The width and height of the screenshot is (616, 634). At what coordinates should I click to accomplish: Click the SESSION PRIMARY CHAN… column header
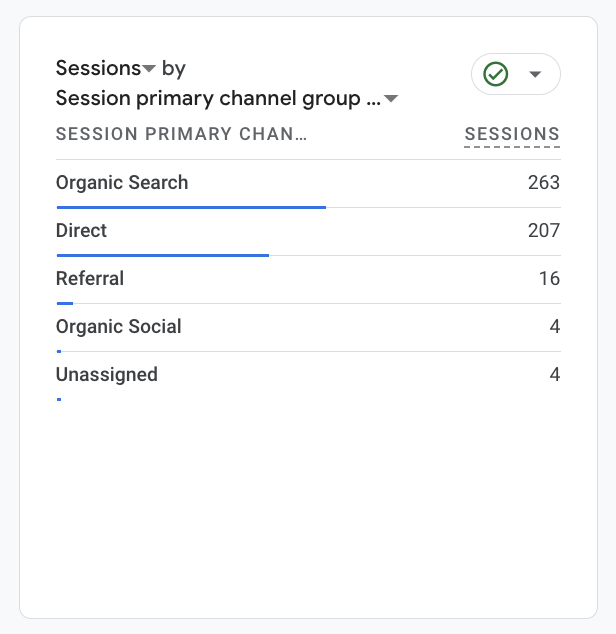(x=181, y=135)
